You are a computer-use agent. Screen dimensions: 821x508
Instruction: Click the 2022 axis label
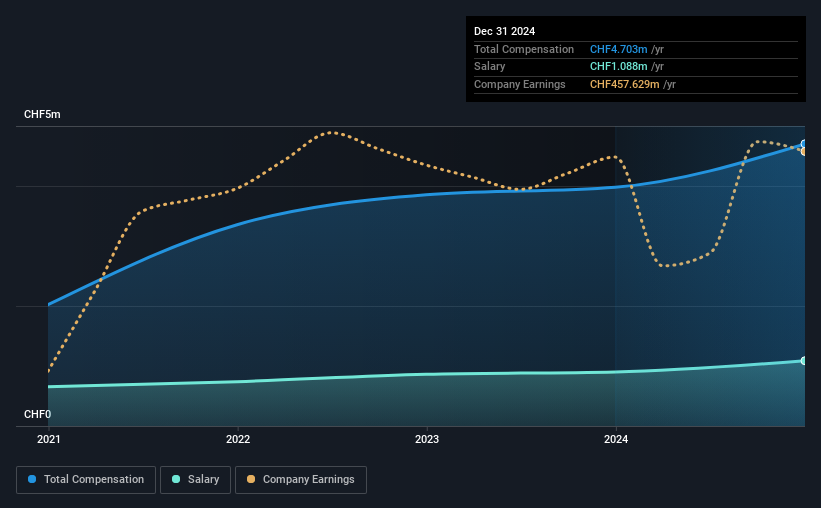(x=238, y=439)
